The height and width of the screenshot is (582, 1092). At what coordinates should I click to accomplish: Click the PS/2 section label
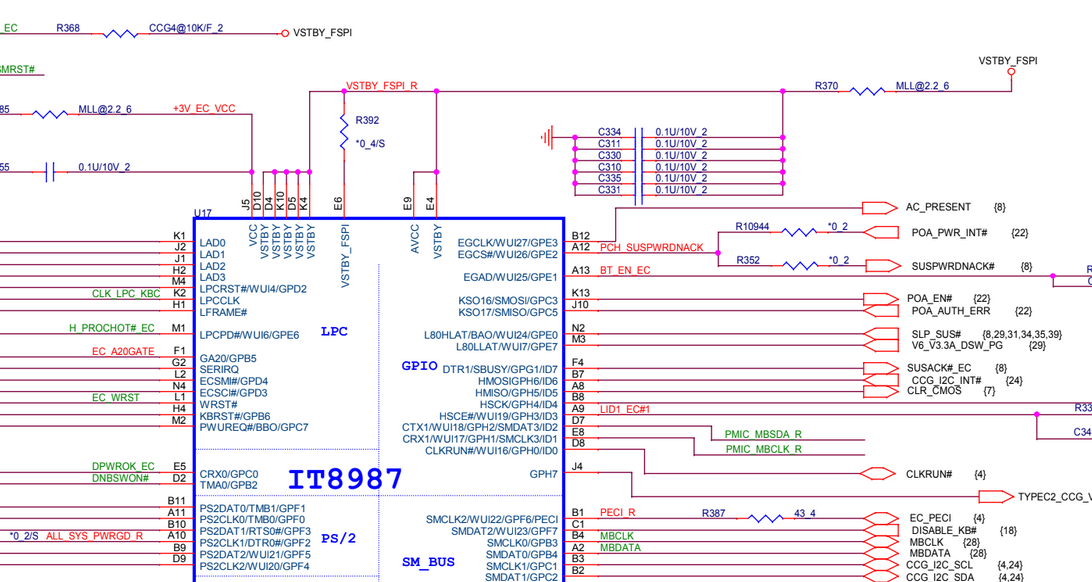tap(338, 538)
